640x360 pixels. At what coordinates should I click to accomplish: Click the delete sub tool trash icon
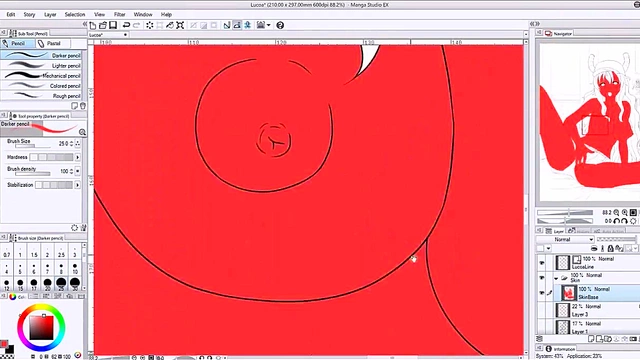click(83, 106)
